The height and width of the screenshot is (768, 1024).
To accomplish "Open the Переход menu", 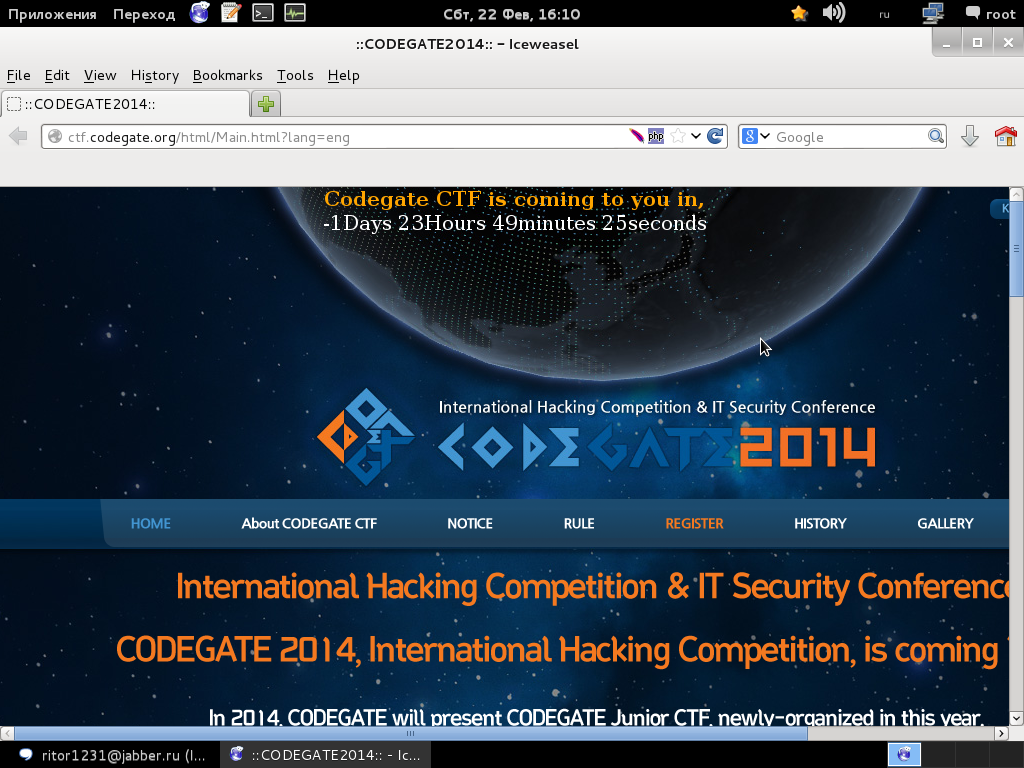I will [144, 14].
